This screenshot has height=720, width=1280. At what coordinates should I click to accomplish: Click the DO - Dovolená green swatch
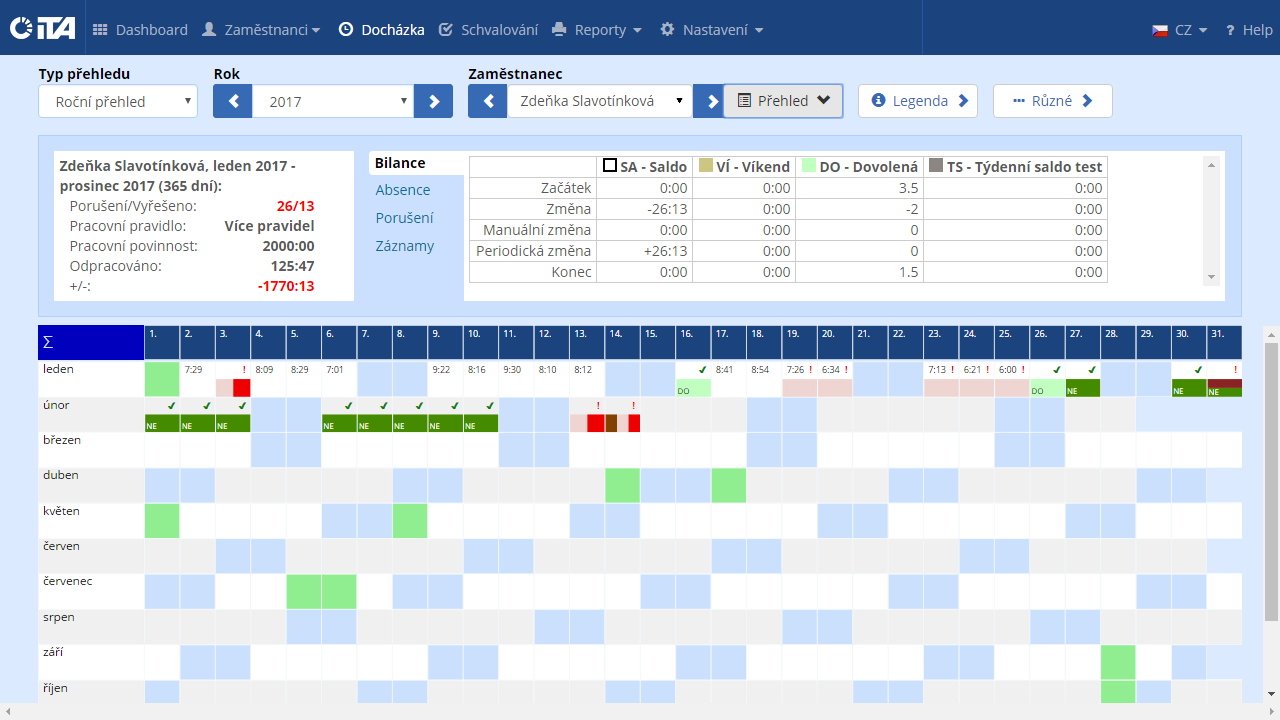point(809,166)
